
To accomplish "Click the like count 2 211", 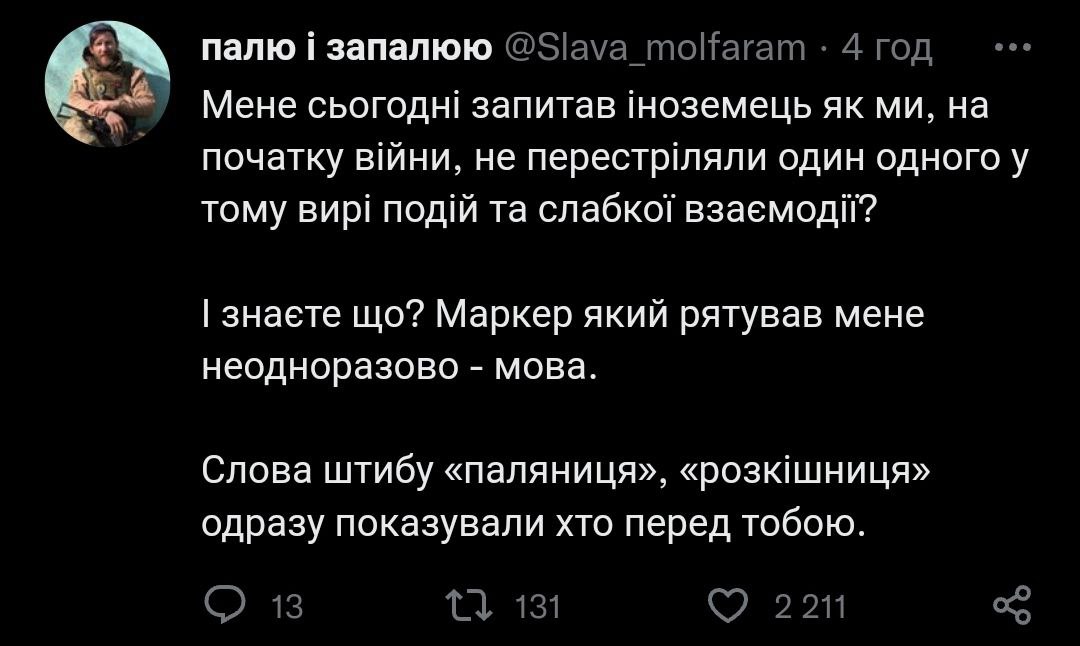I will 811,606.
